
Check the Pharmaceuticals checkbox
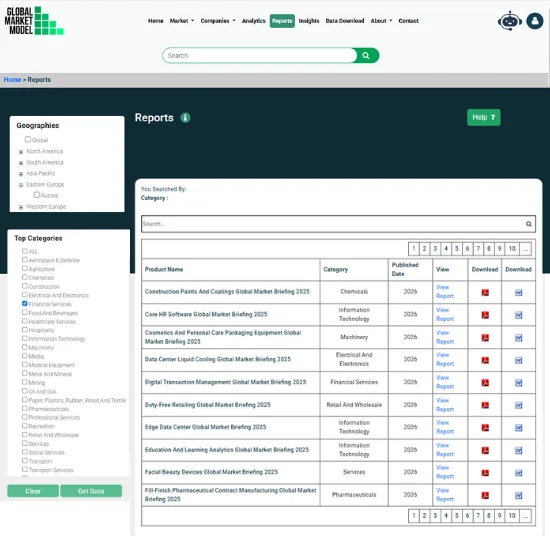point(25,408)
